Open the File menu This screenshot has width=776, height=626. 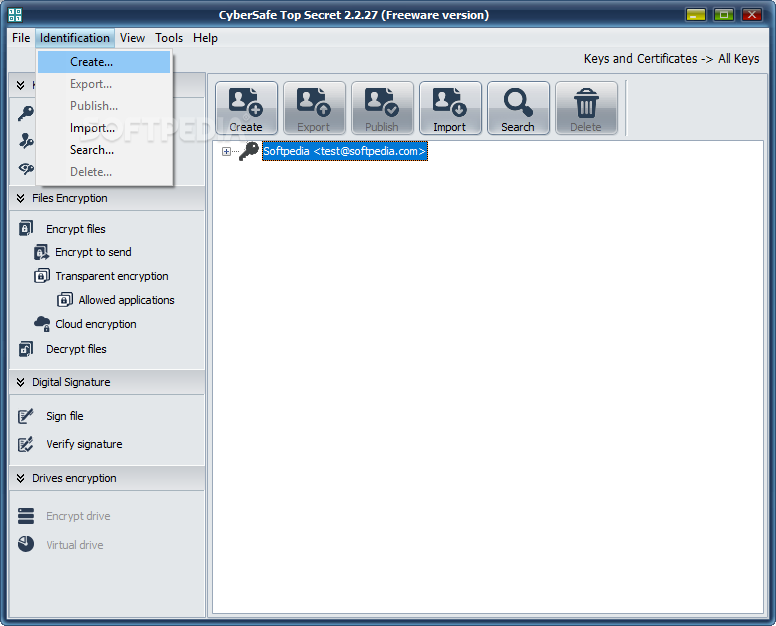[21, 38]
